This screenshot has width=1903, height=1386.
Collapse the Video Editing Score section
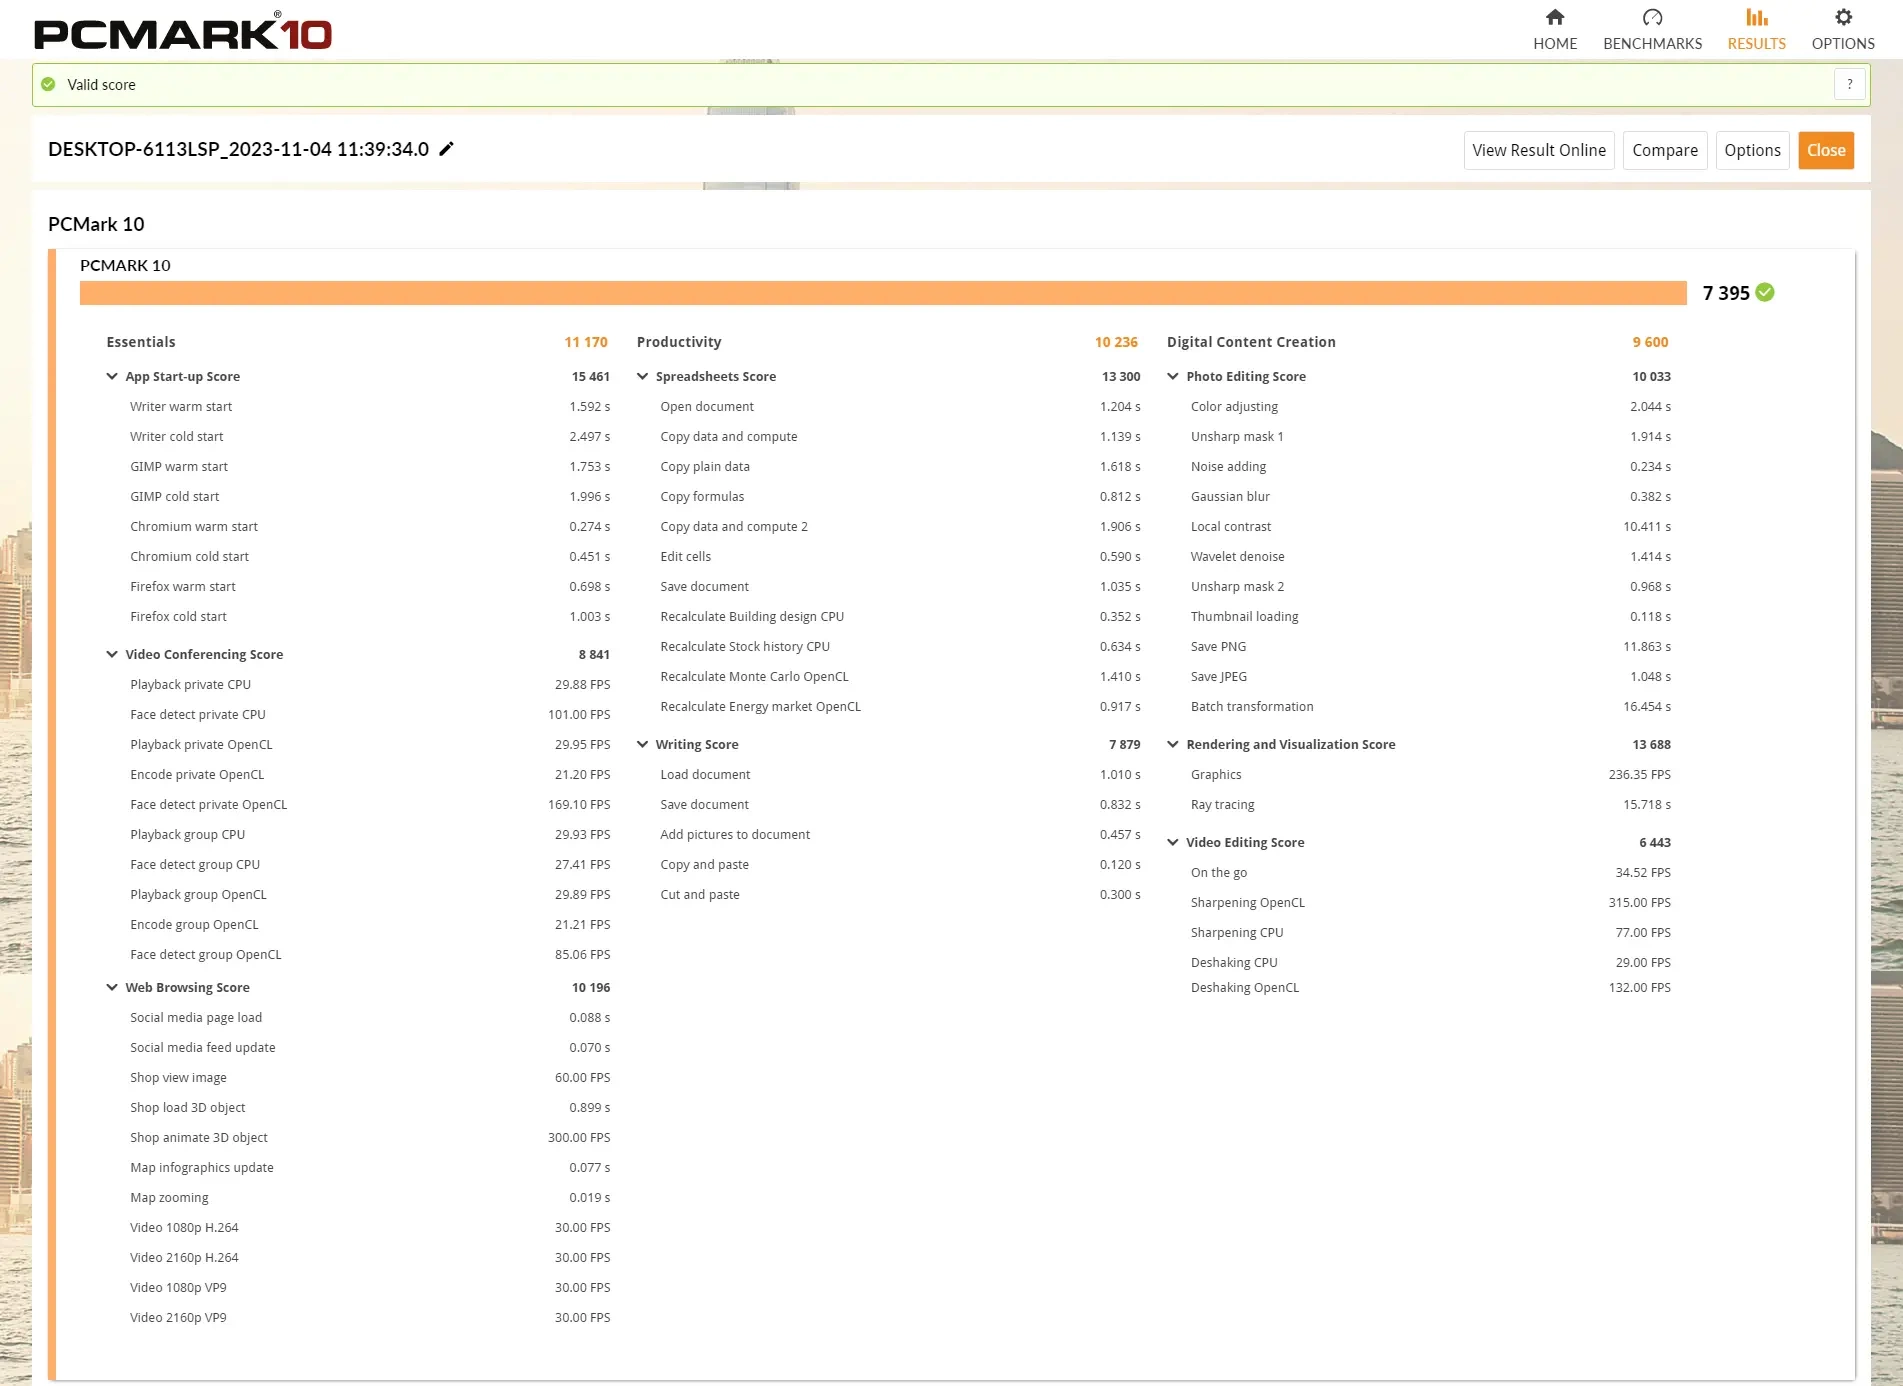coord(1173,843)
